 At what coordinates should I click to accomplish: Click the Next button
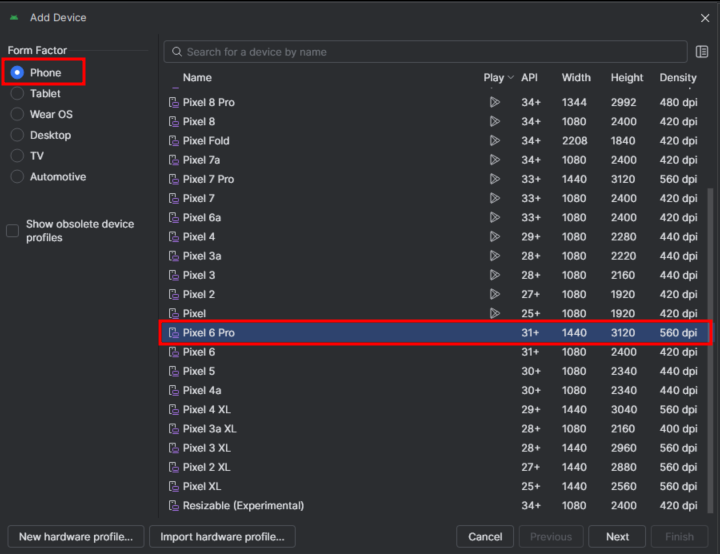point(617,537)
